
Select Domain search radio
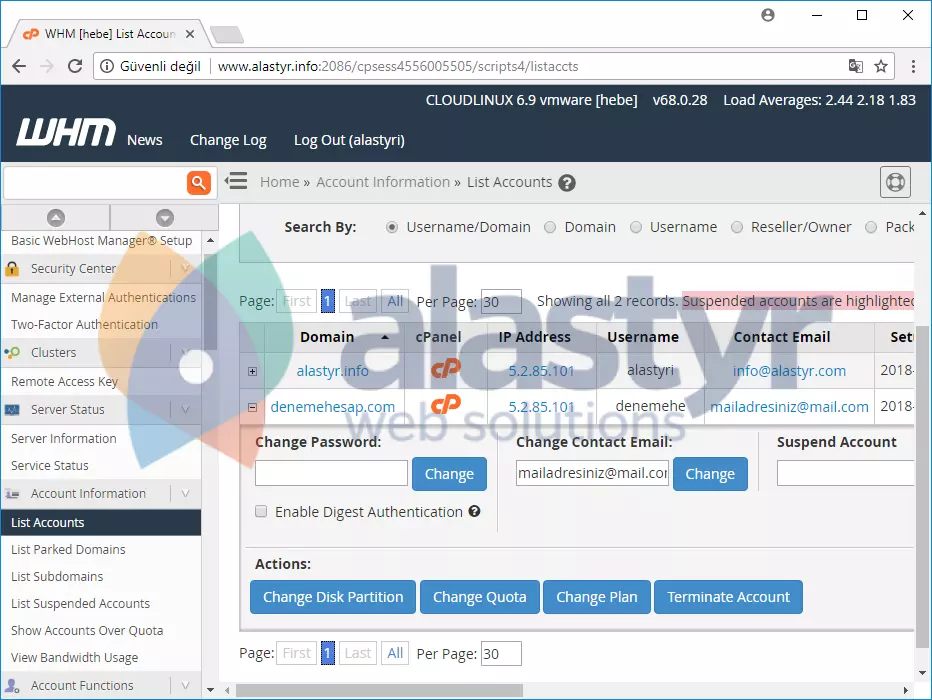click(550, 227)
